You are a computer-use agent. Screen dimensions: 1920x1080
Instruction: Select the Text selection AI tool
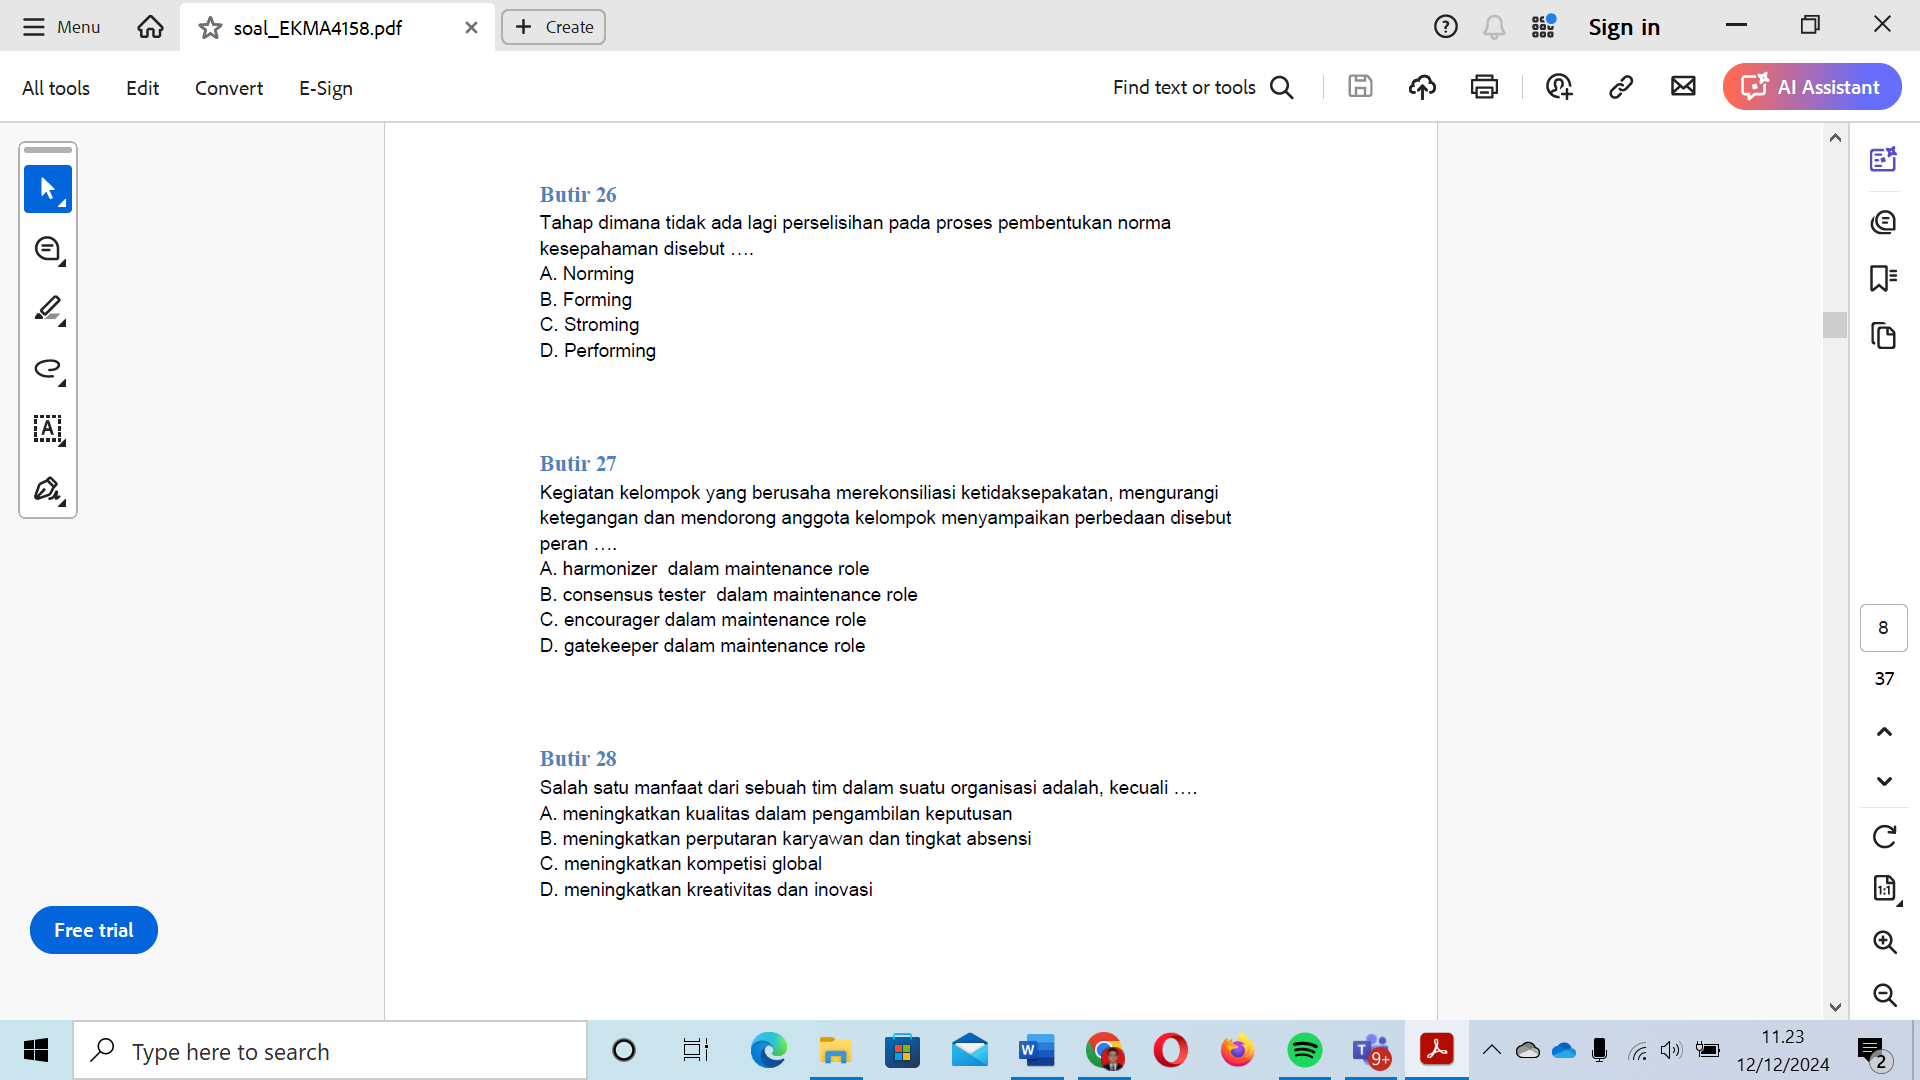(x=49, y=430)
